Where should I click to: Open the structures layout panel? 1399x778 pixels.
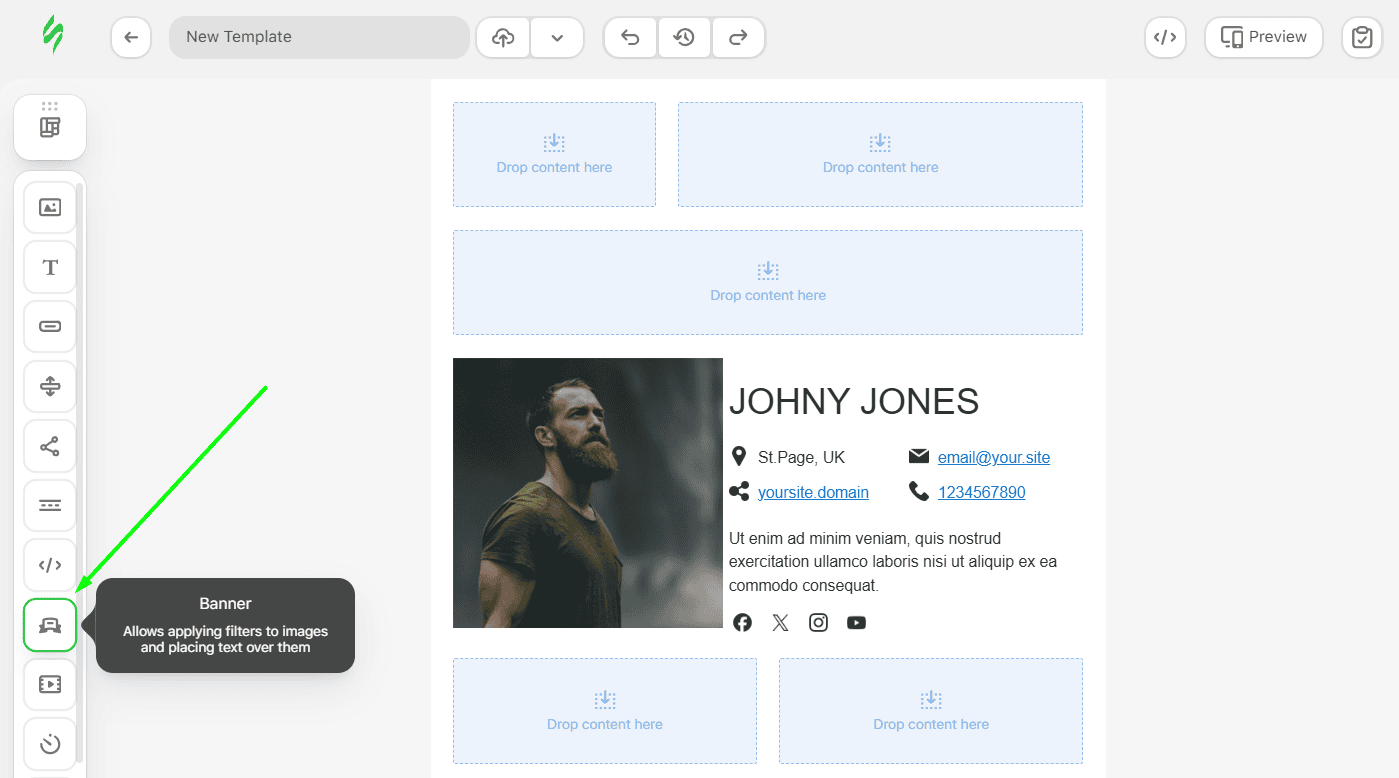50,127
